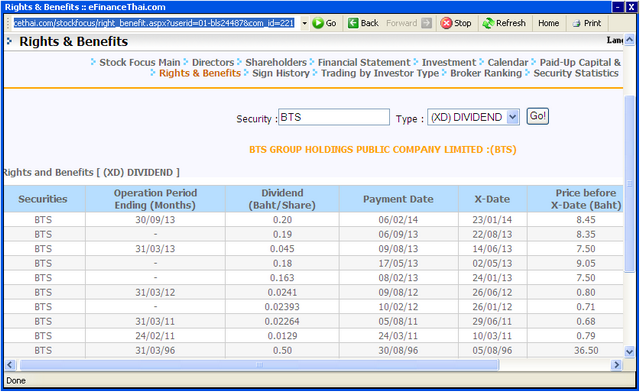Click the X-Date column header
The height and width of the screenshot is (392, 640).
492,199
